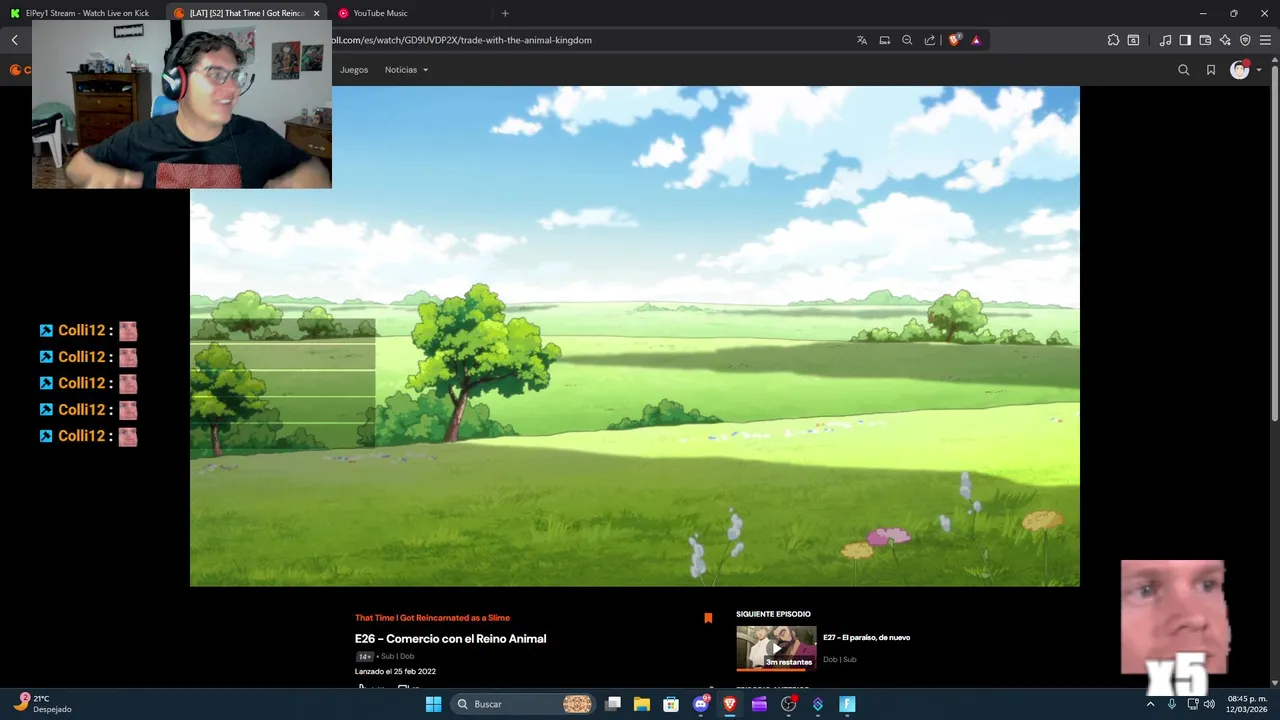Open That Time I Got Reincarnated series link
The width and height of the screenshot is (1280, 720).
tap(432, 618)
